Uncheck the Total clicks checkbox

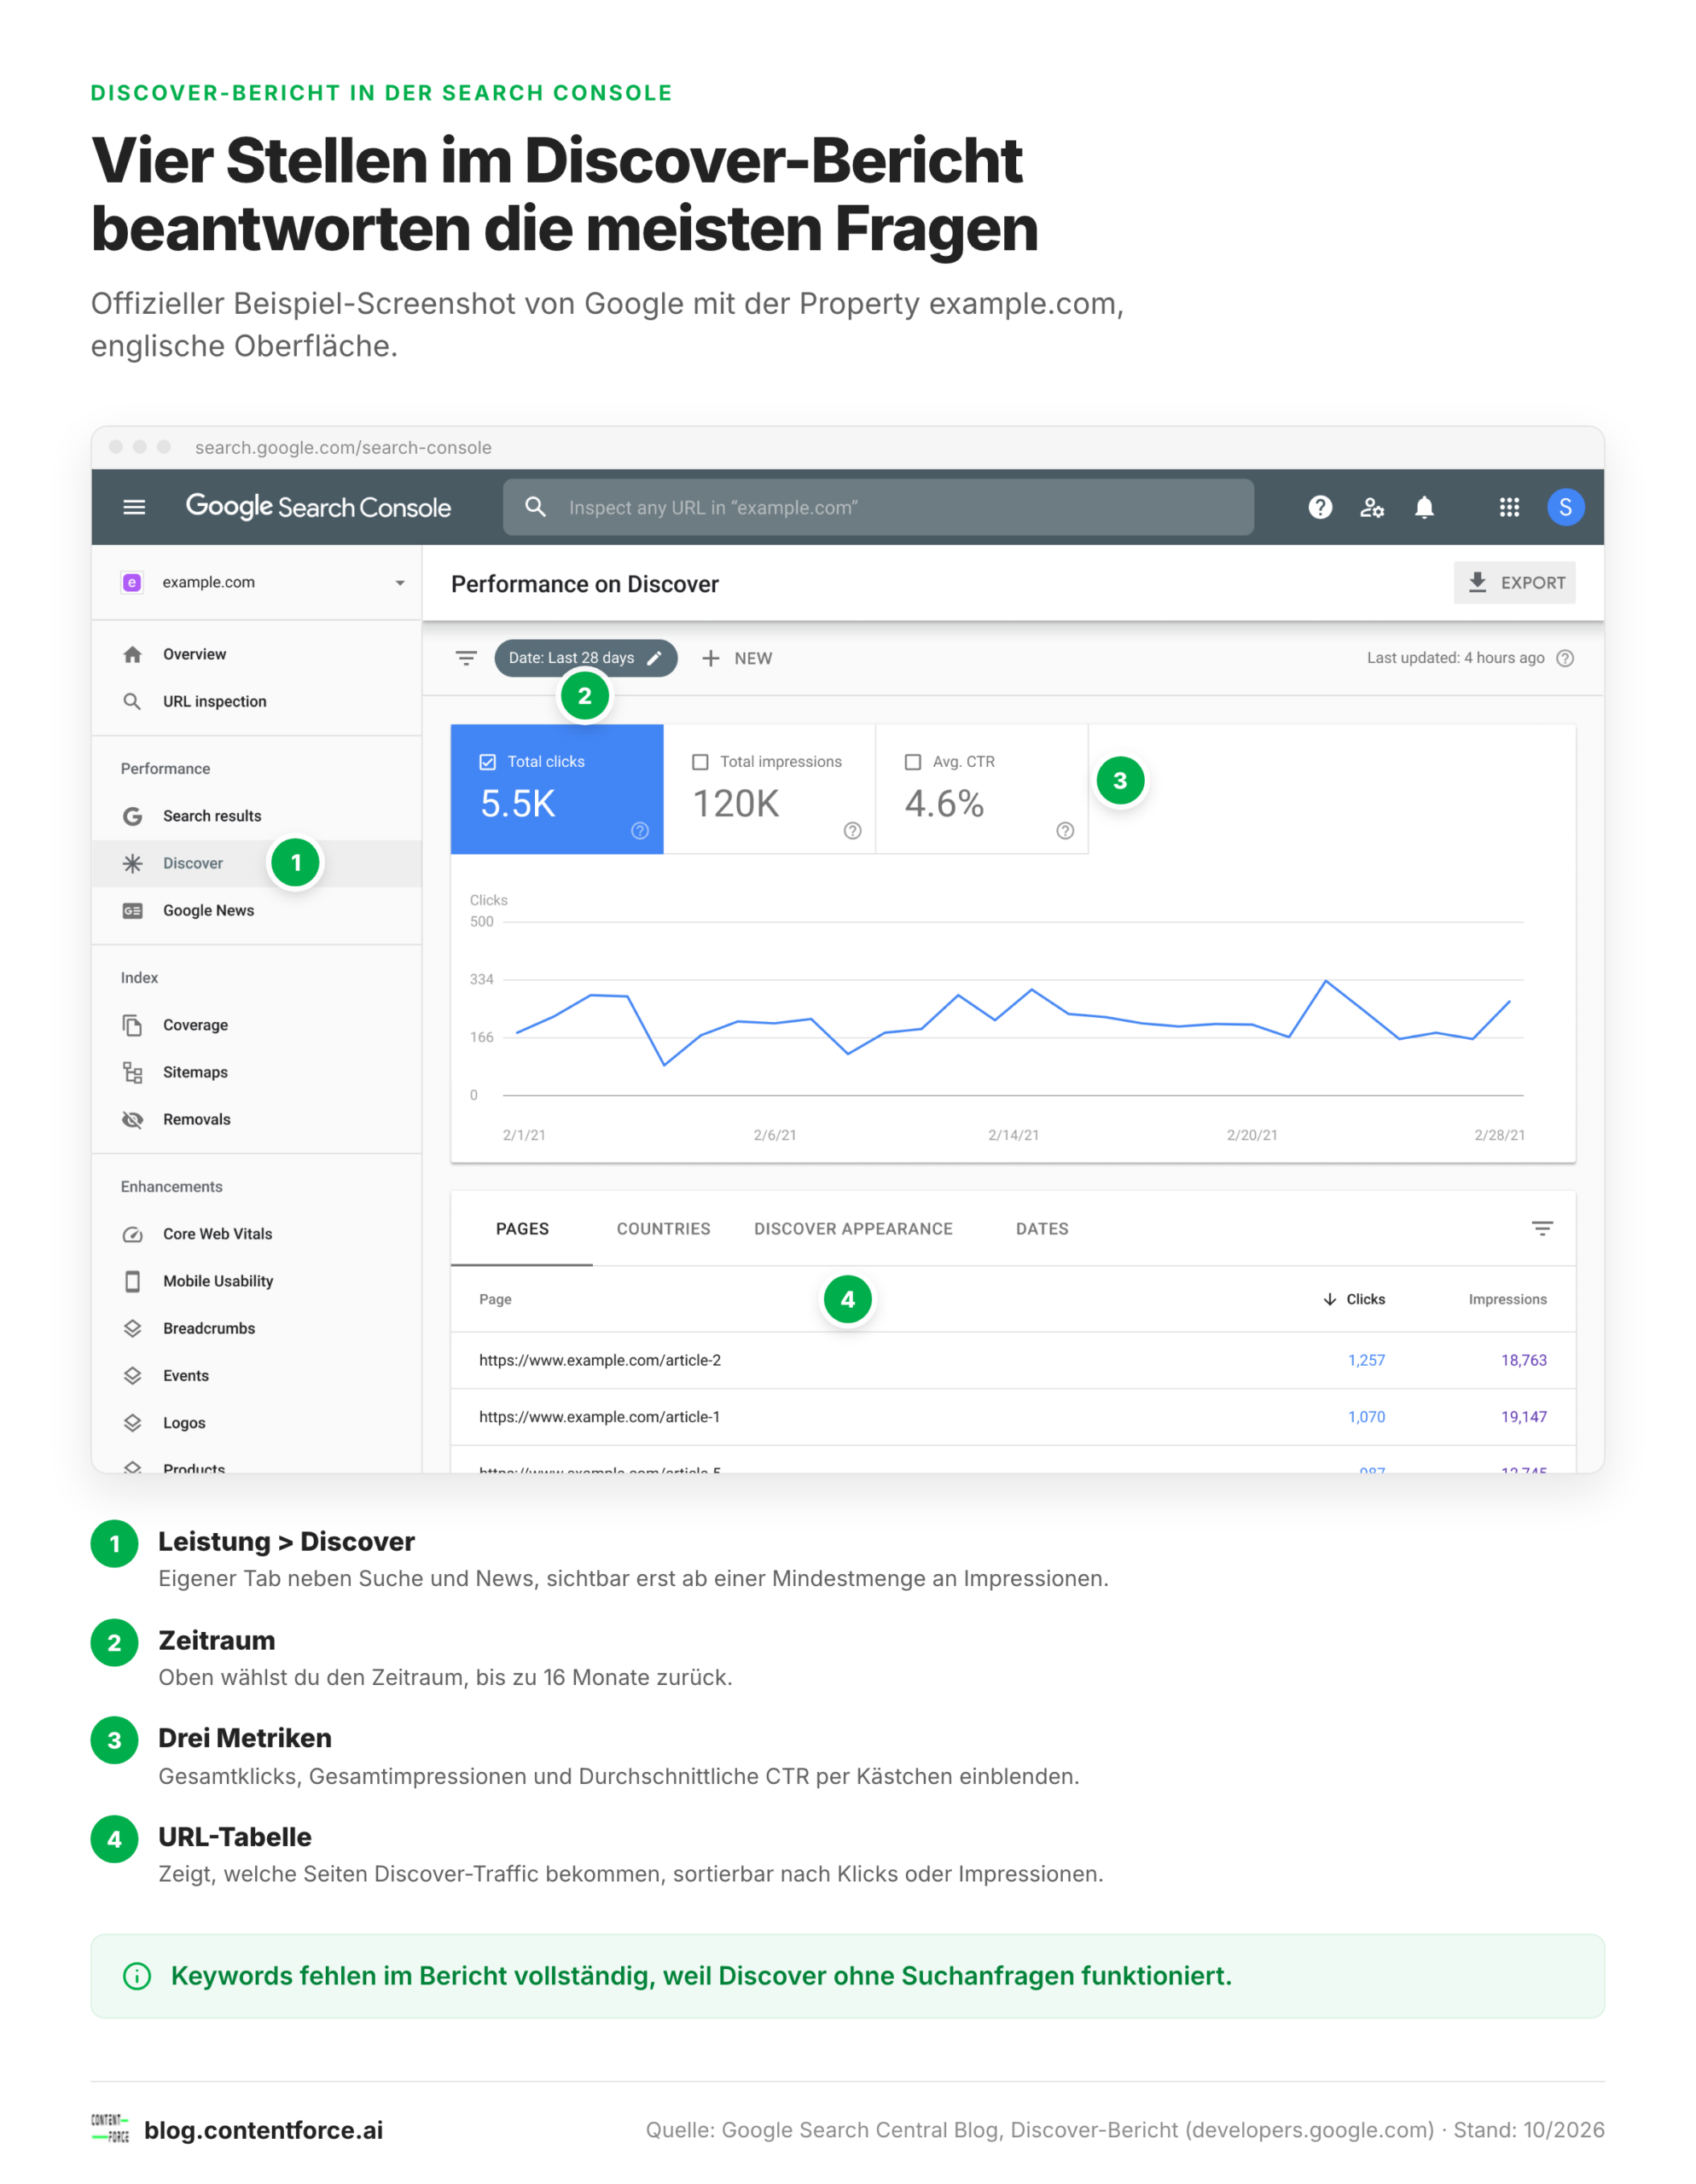click(487, 762)
